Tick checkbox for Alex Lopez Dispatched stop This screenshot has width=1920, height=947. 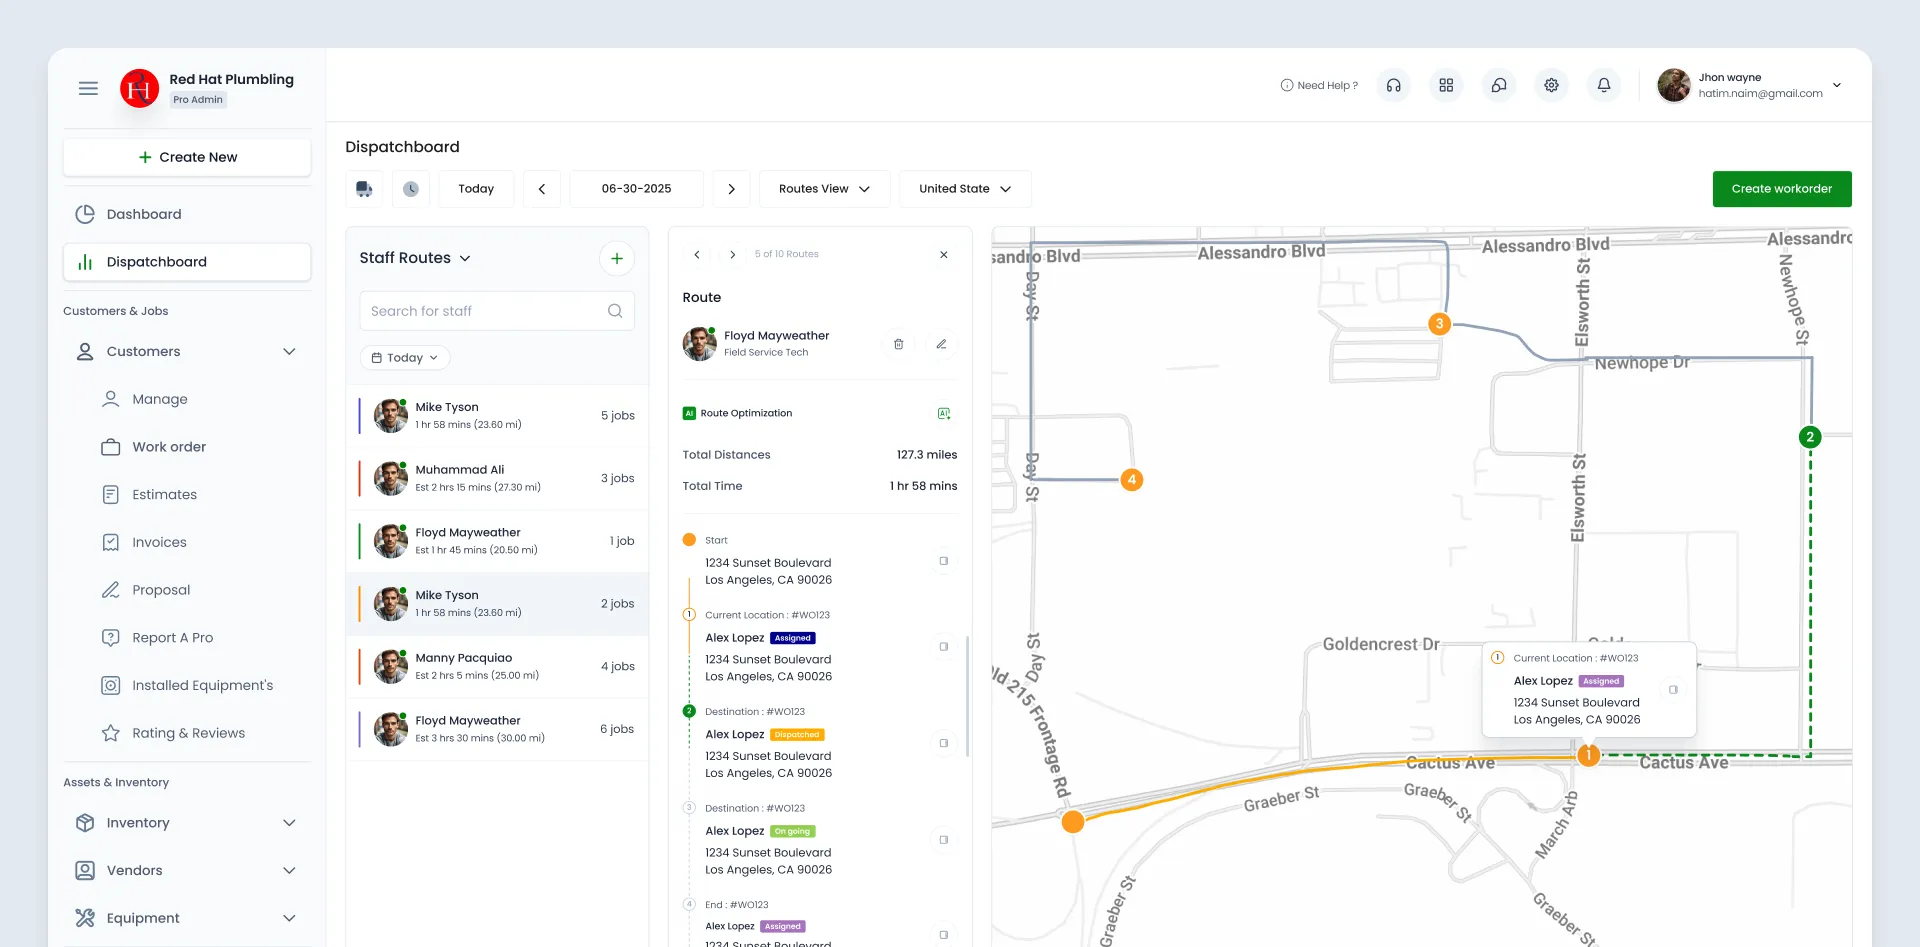click(x=943, y=743)
